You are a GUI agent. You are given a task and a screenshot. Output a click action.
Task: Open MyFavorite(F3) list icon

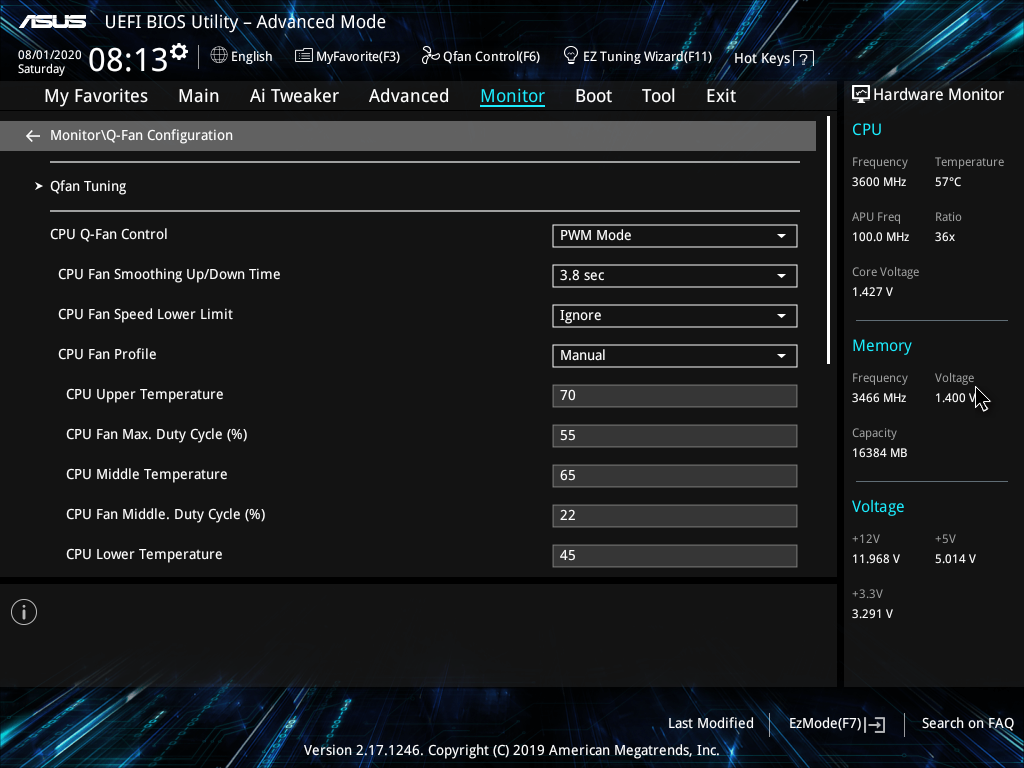304,56
